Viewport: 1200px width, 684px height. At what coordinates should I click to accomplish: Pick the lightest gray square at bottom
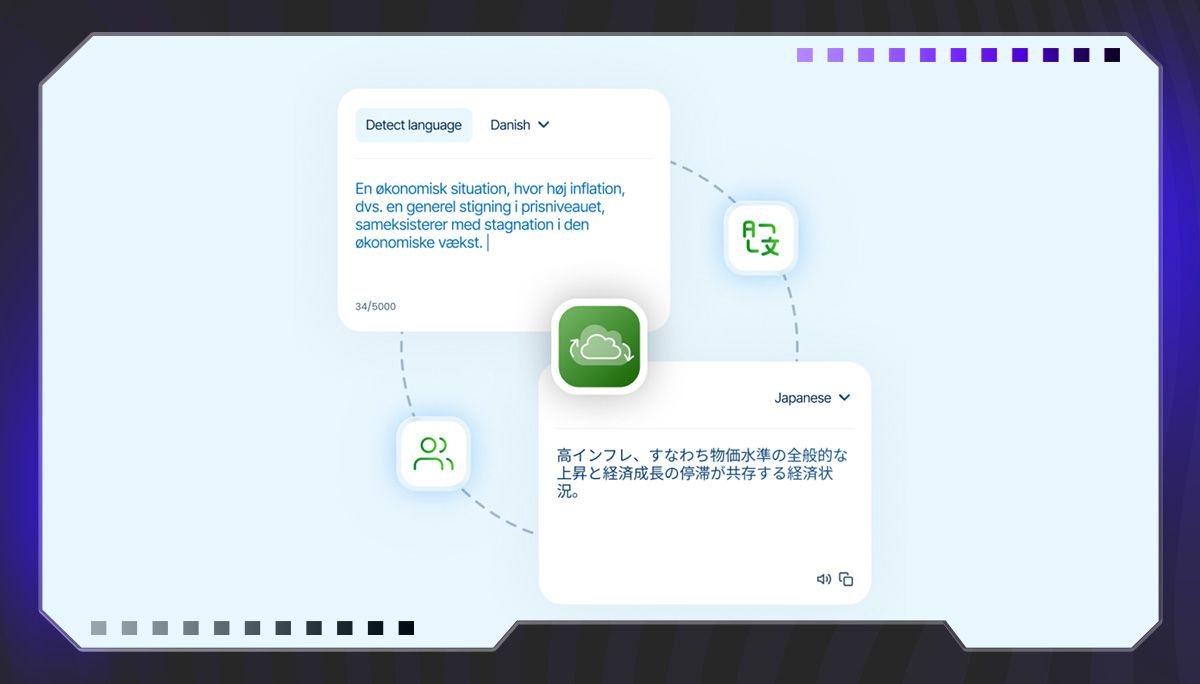click(98, 628)
